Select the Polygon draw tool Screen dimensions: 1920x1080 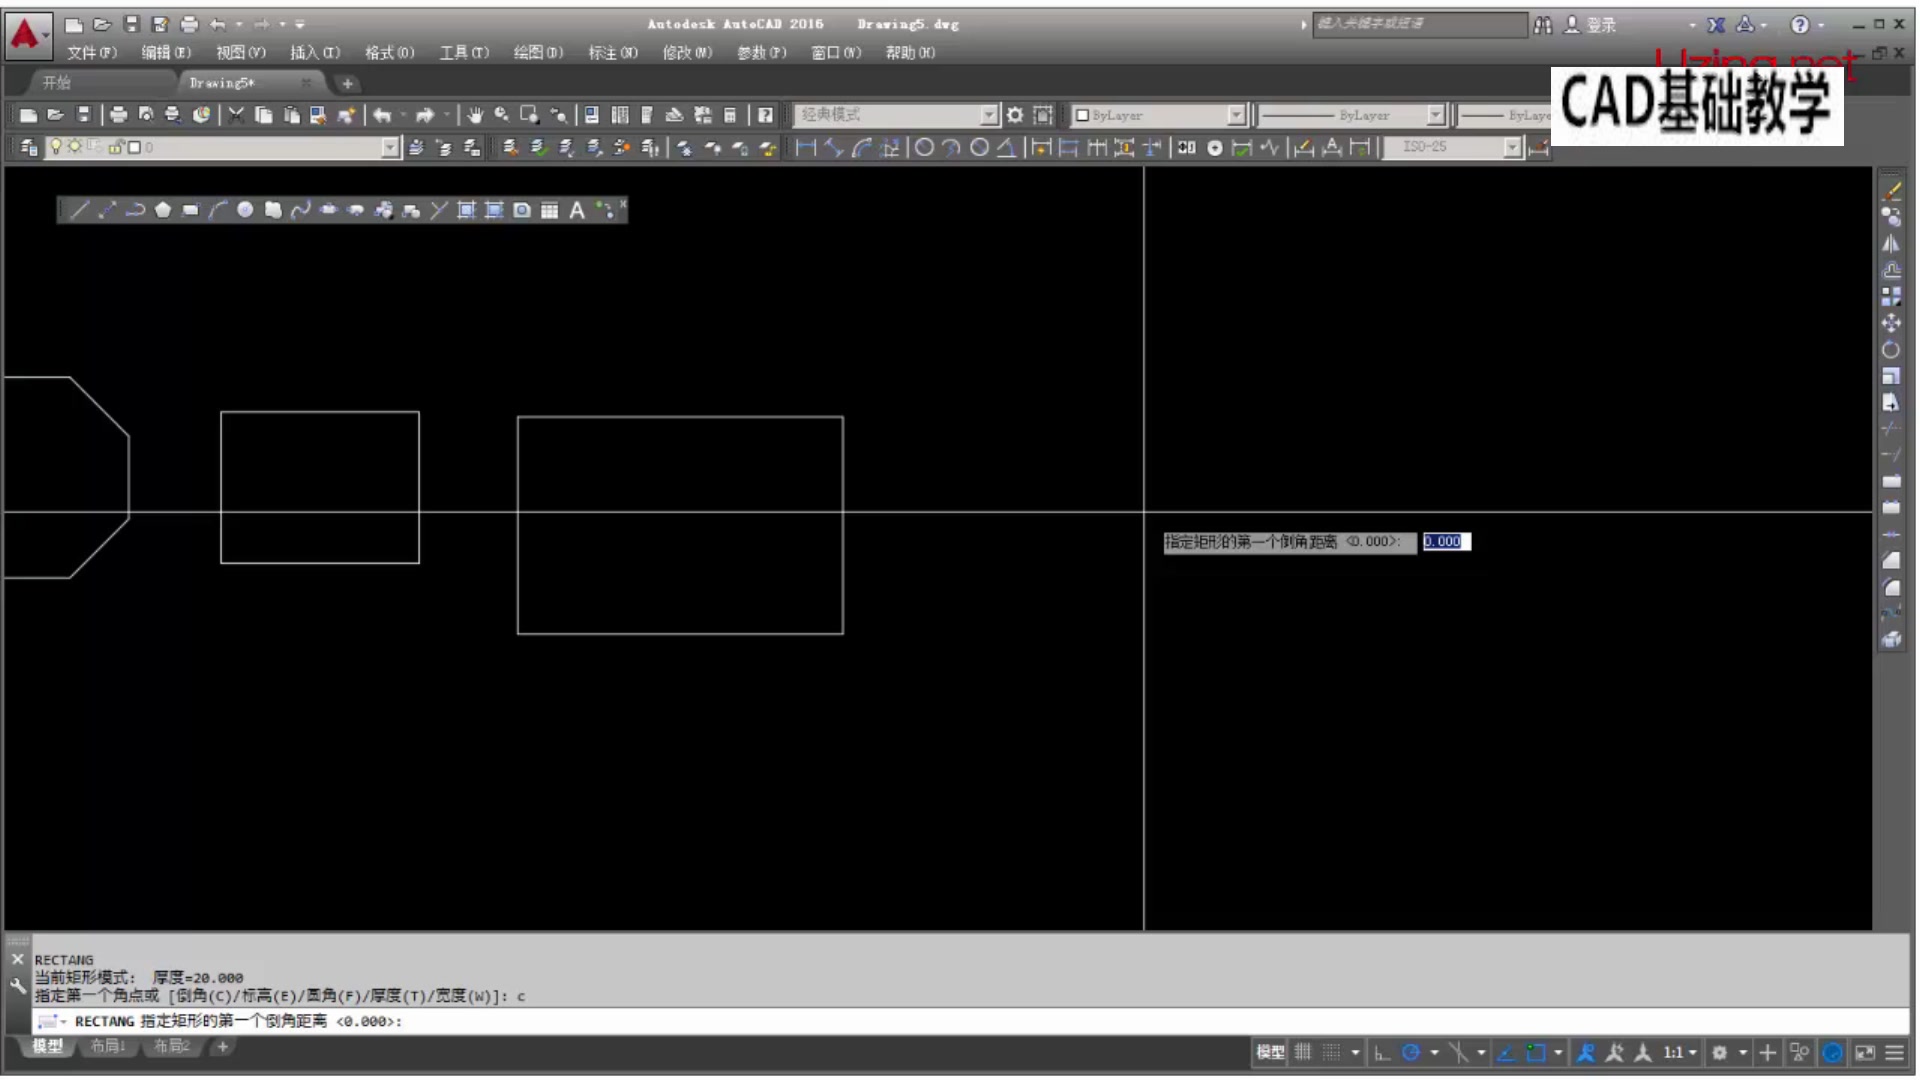[x=163, y=210]
